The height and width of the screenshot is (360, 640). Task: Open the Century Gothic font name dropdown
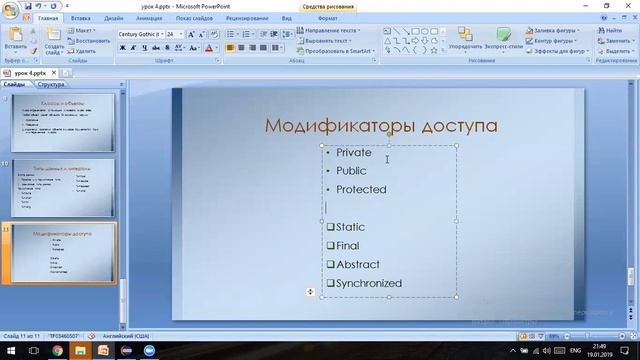point(162,34)
